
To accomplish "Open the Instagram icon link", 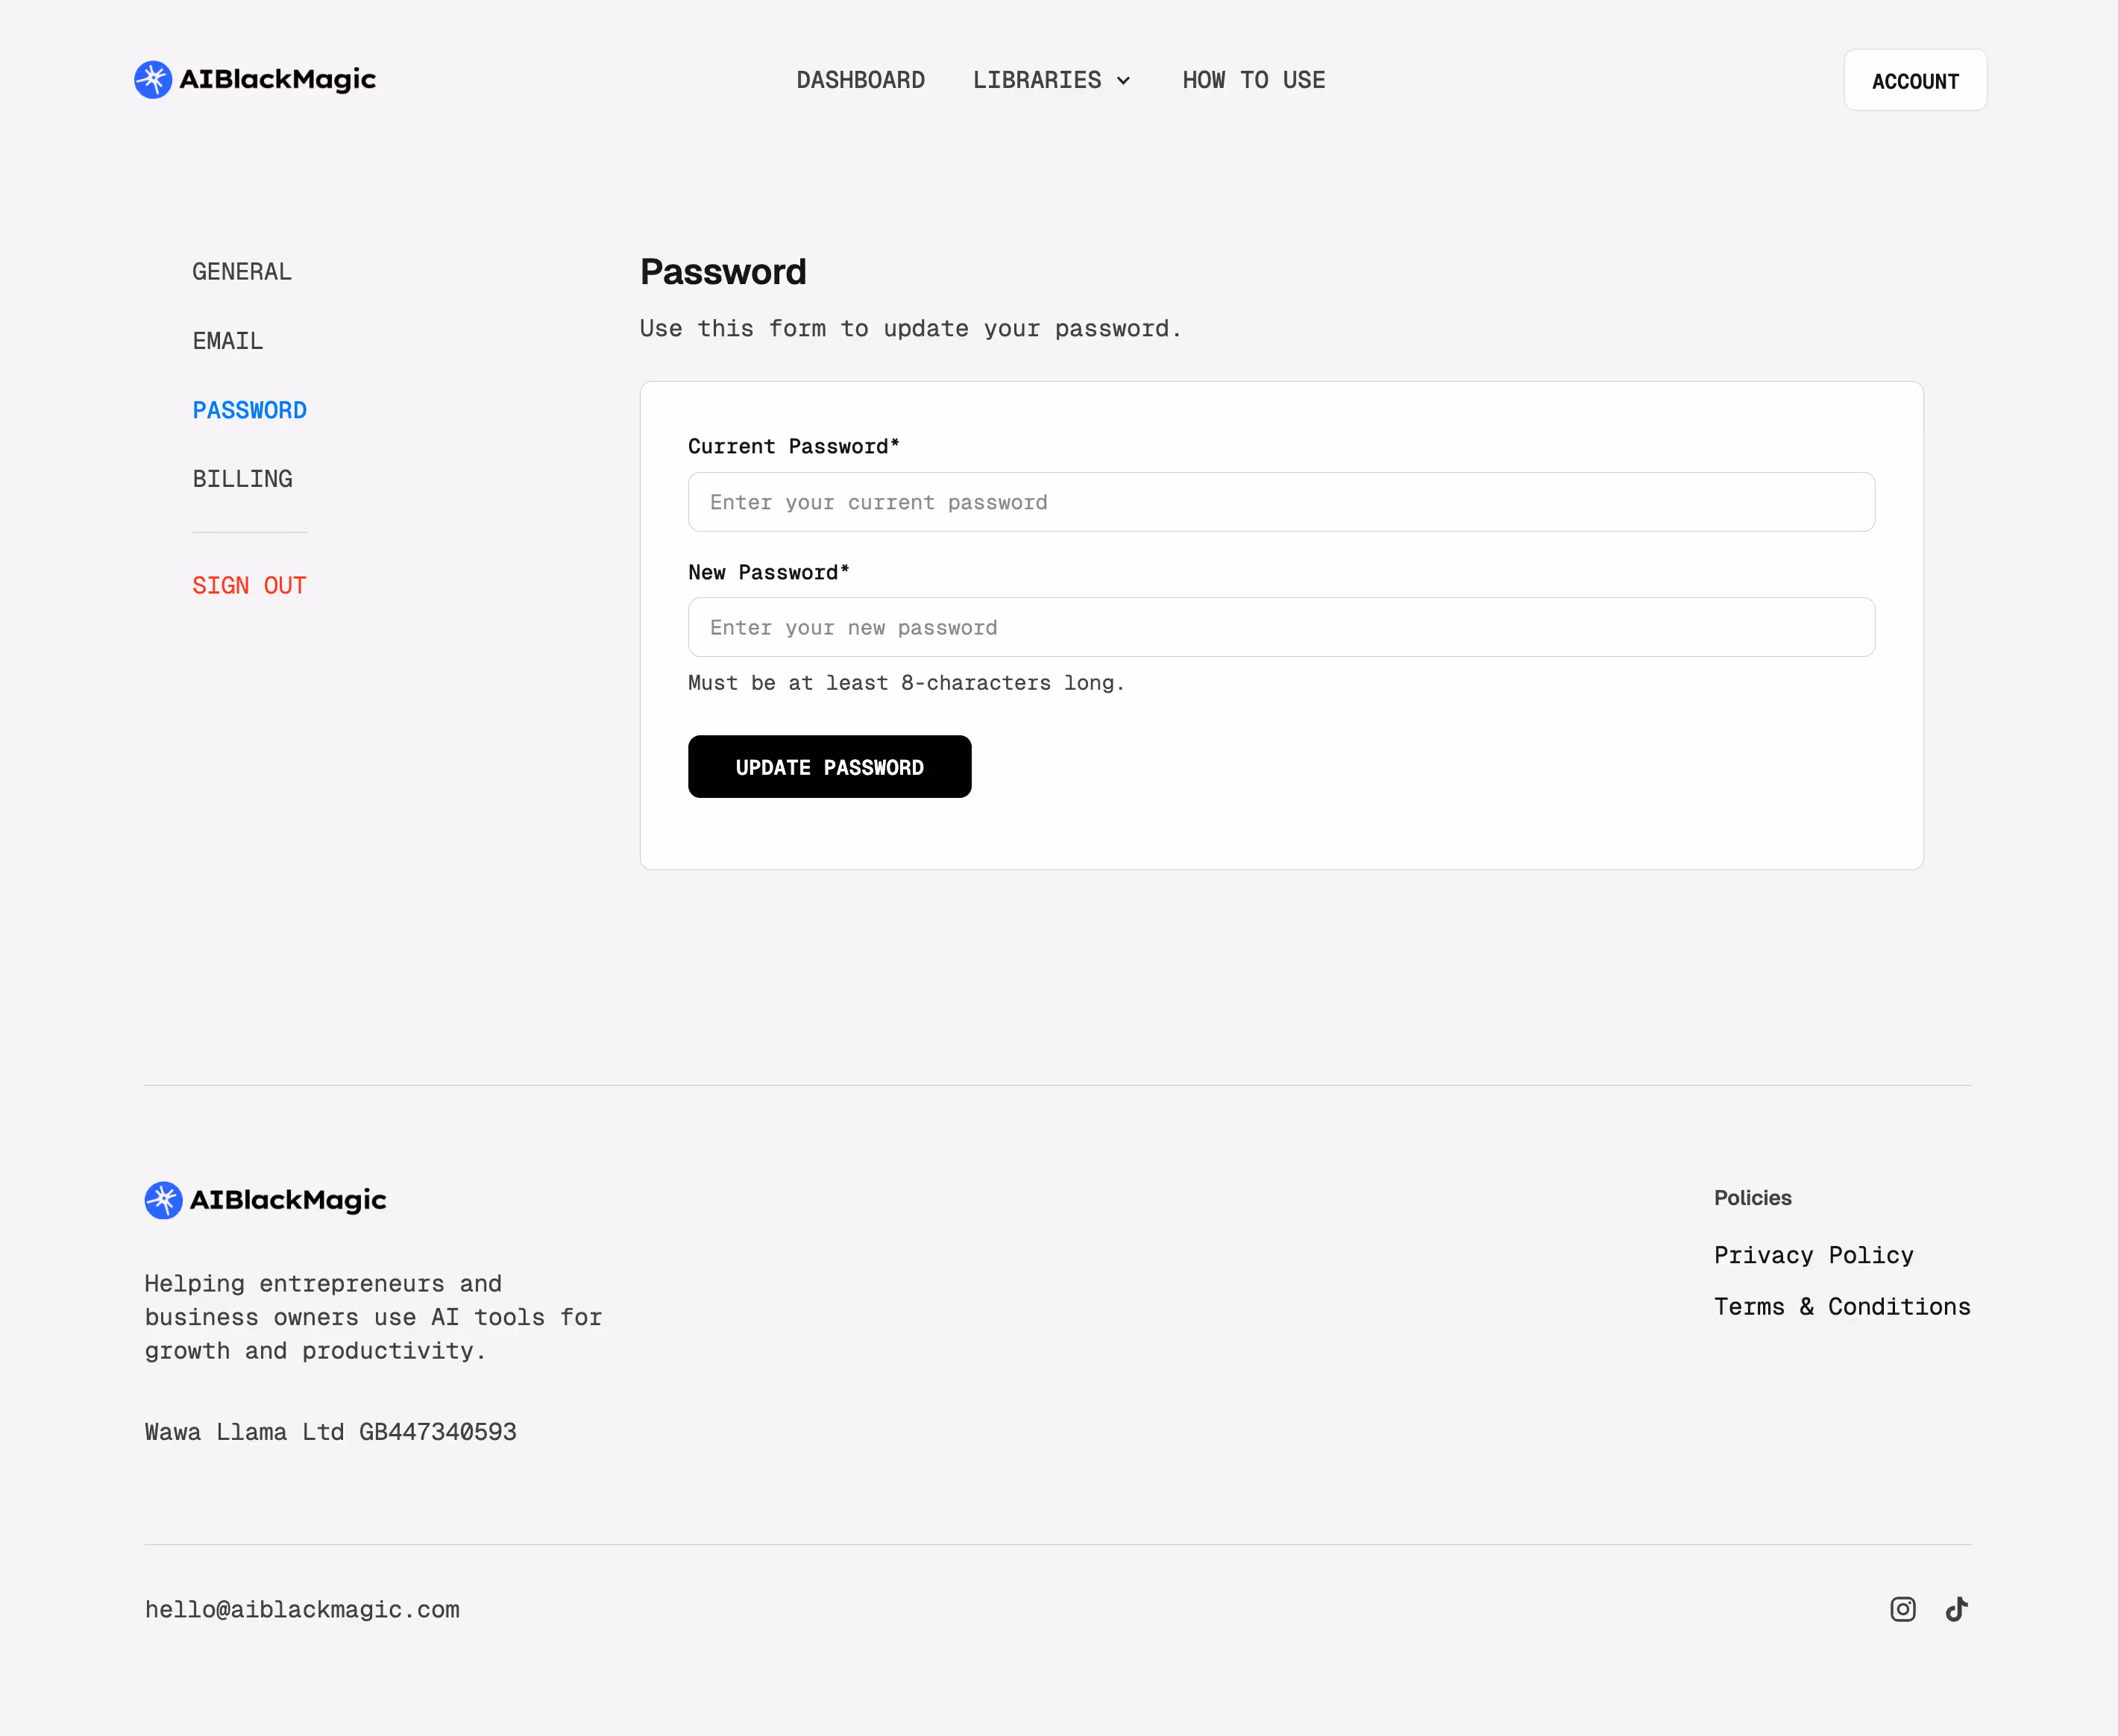I will (x=1902, y=1609).
